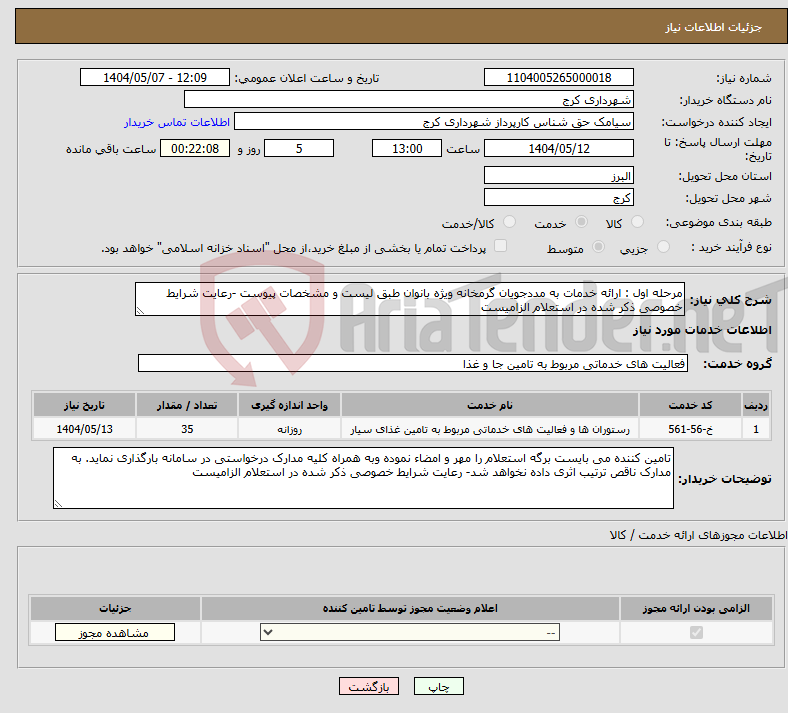Viewport: 788px width, 713px height.
Task: Click the الزامی بودن ارائه مجوز column header
Action: pyautogui.click(x=696, y=608)
